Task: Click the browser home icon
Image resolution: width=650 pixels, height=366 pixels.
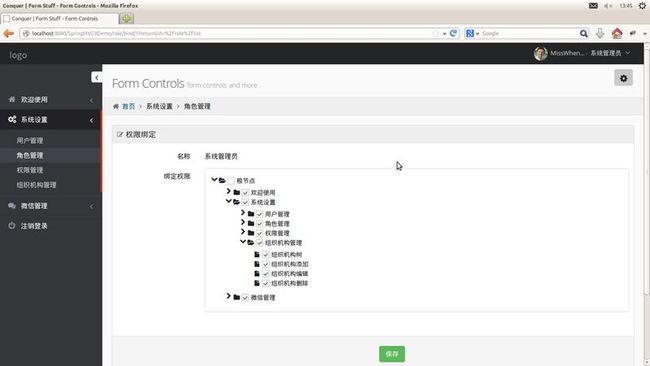Action: [x=617, y=33]
